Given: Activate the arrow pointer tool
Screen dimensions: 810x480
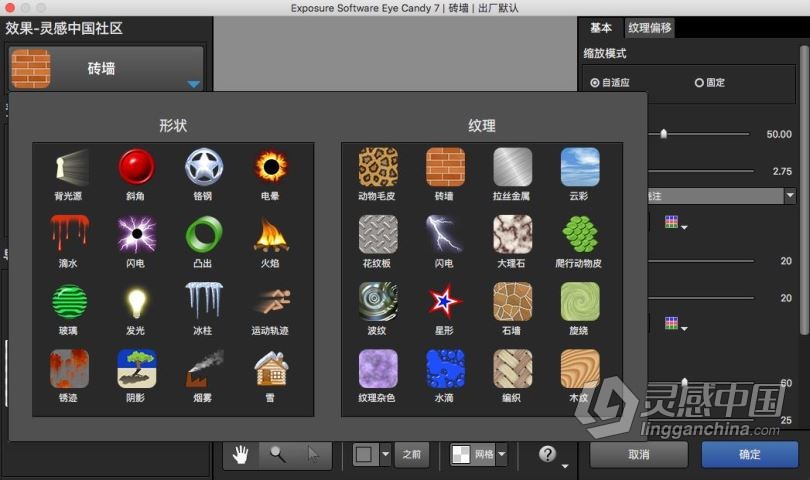Looking at the screenshot, I should point(313,455).
